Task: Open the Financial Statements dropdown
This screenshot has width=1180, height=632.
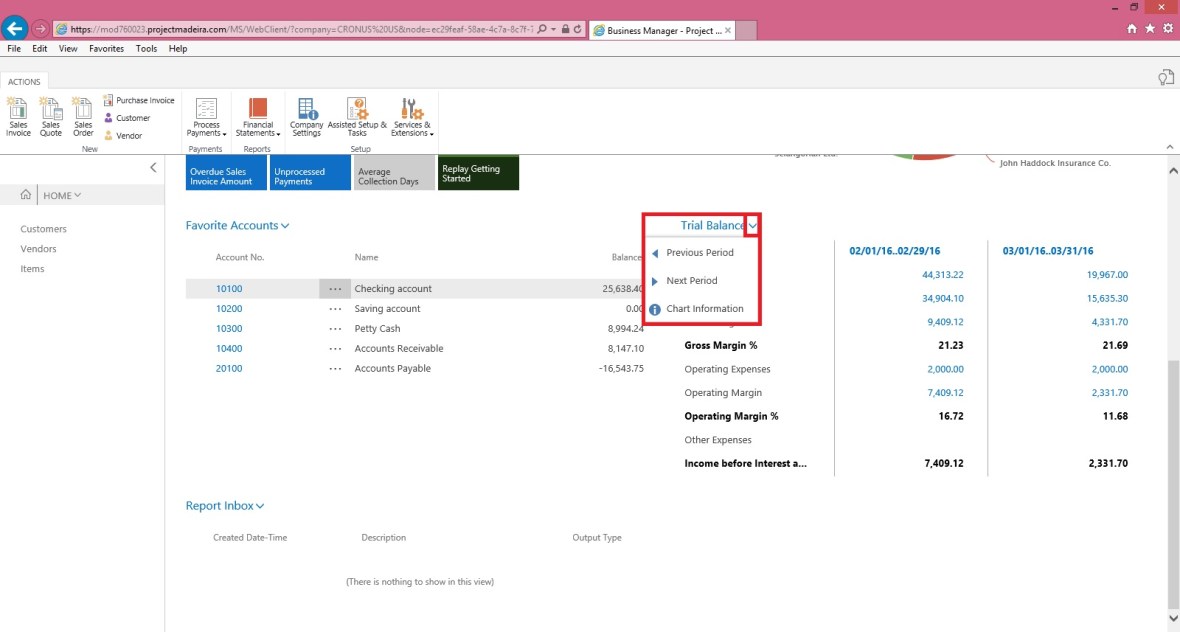Action: tap(258, 118)
